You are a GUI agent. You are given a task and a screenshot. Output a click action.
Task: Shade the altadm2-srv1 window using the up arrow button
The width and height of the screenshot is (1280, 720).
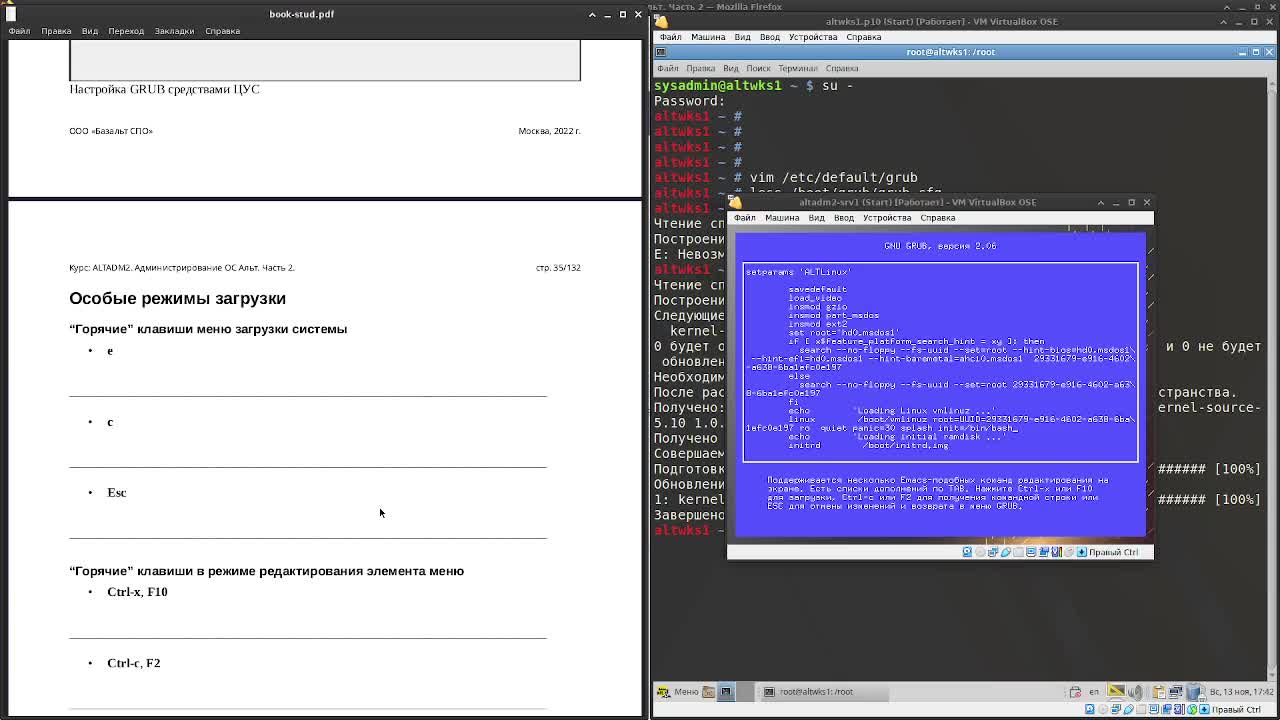click(x=1101, y=202)
